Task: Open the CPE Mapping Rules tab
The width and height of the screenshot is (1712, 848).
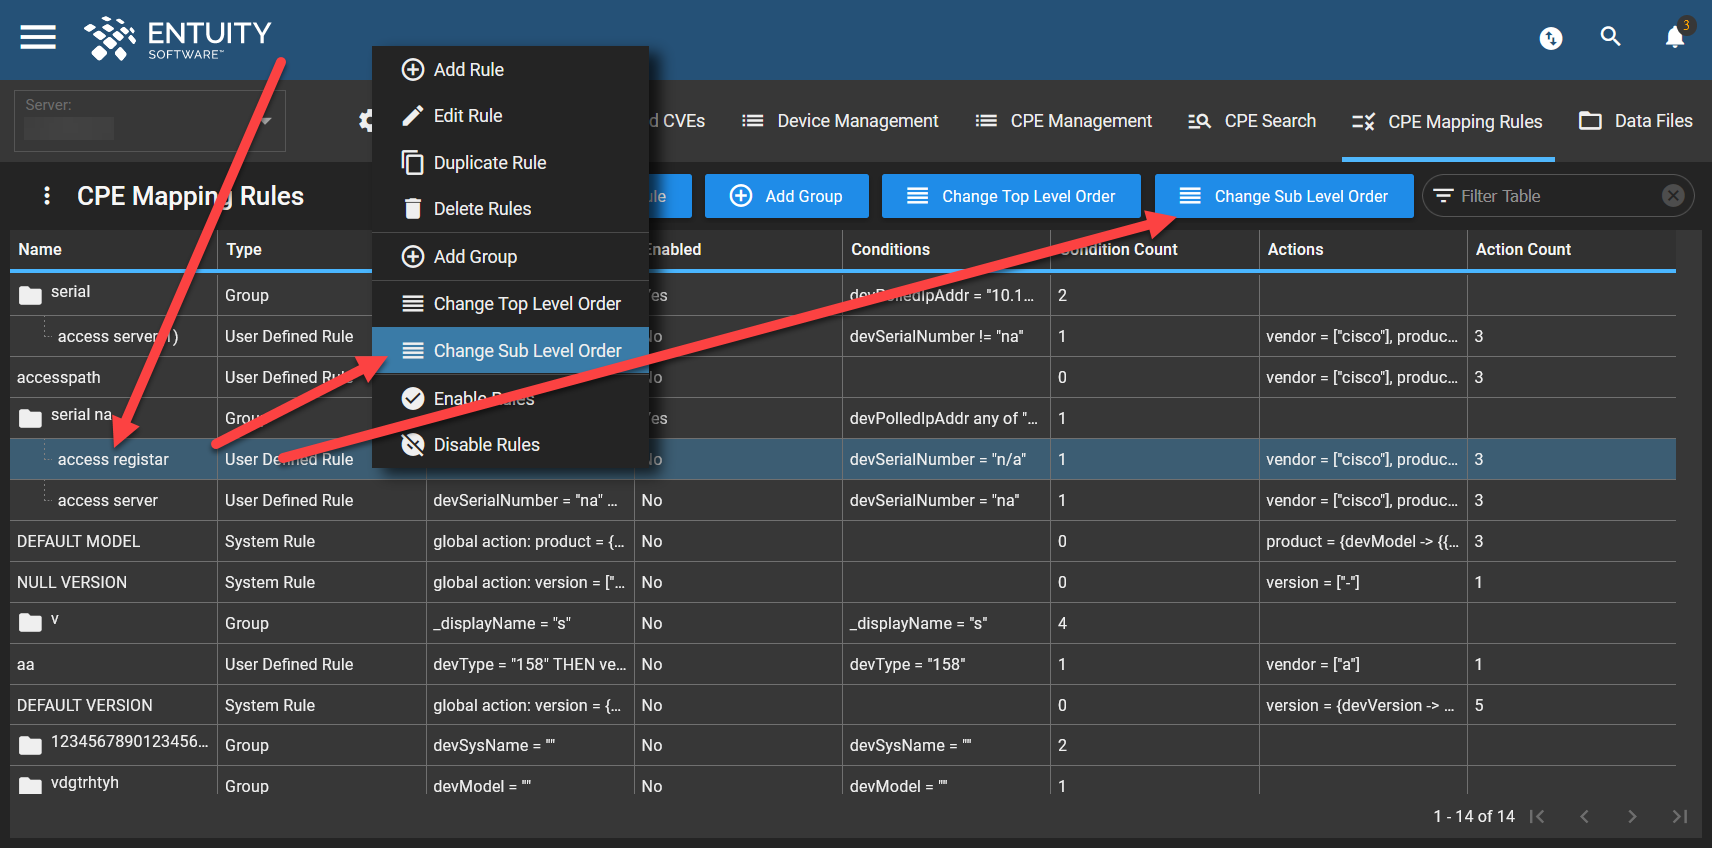Action: (x=1447, y=121)
